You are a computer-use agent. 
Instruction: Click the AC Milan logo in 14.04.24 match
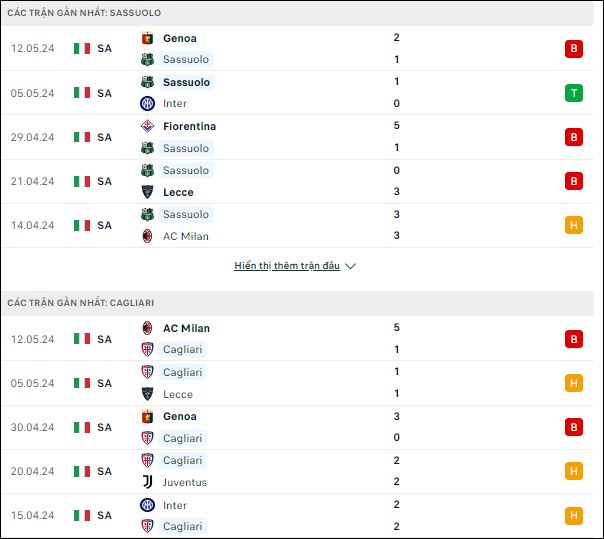coord(147,236)
